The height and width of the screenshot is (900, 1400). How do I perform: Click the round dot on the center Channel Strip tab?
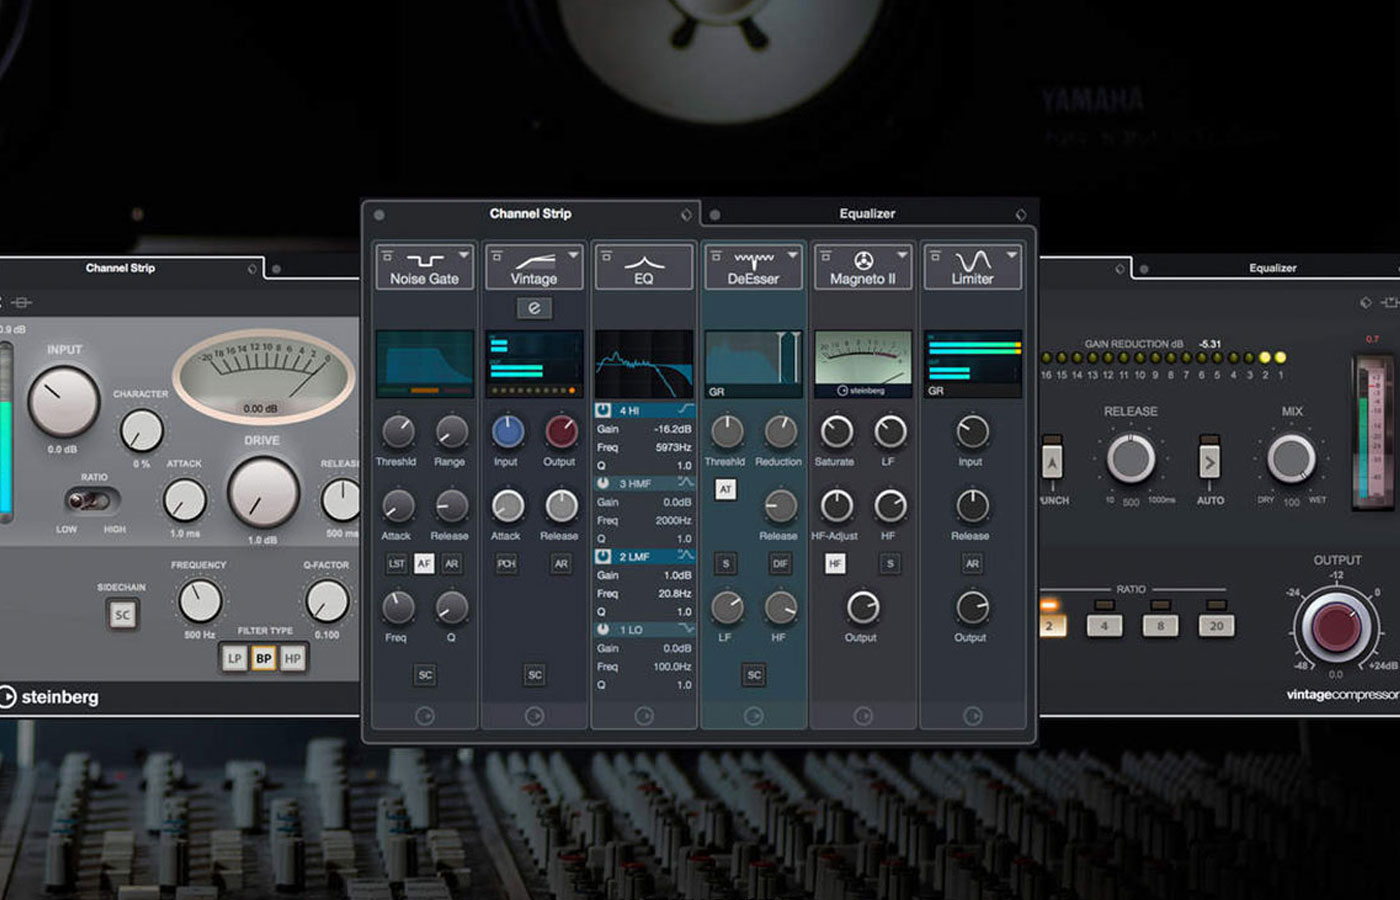point(379,215)
